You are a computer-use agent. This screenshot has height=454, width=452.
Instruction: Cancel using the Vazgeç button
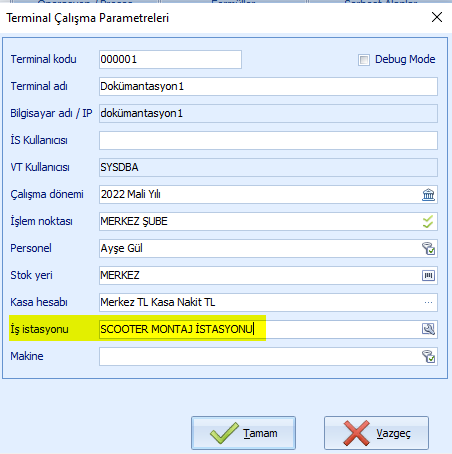[x=376, y=433]
